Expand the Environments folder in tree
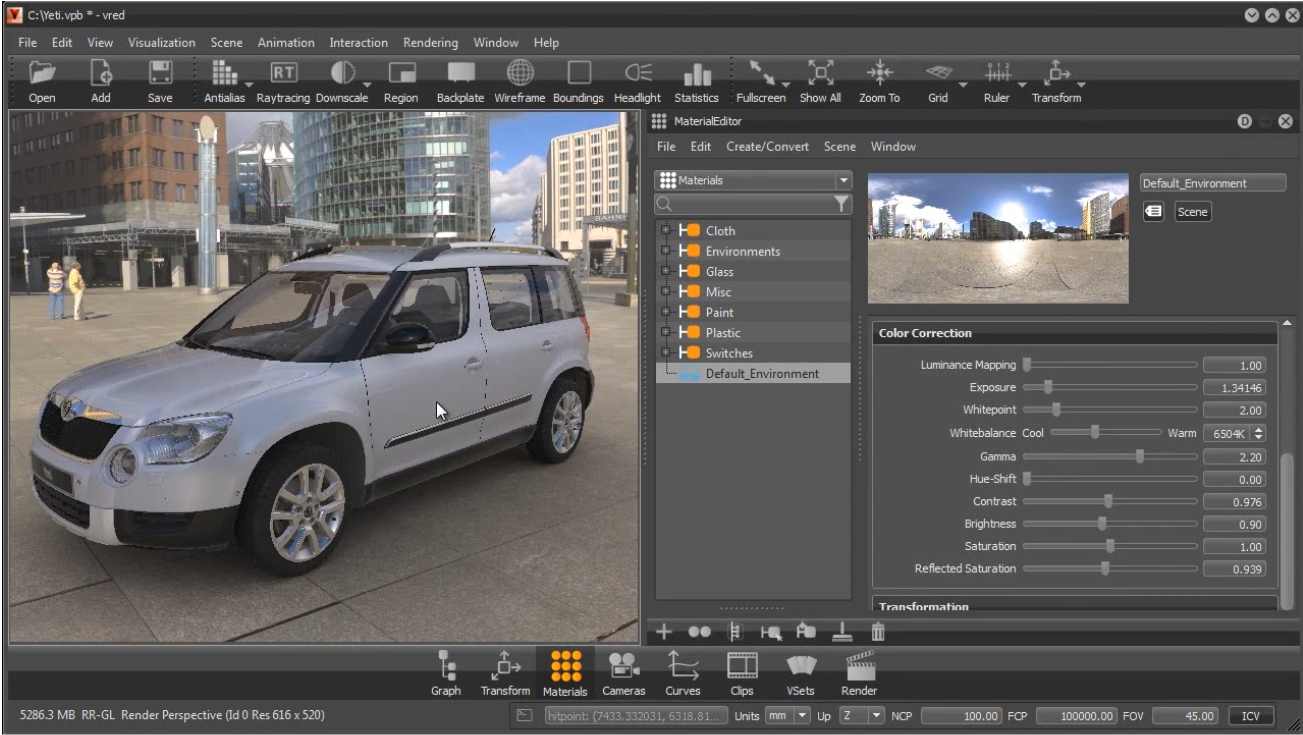 point(664,251)
